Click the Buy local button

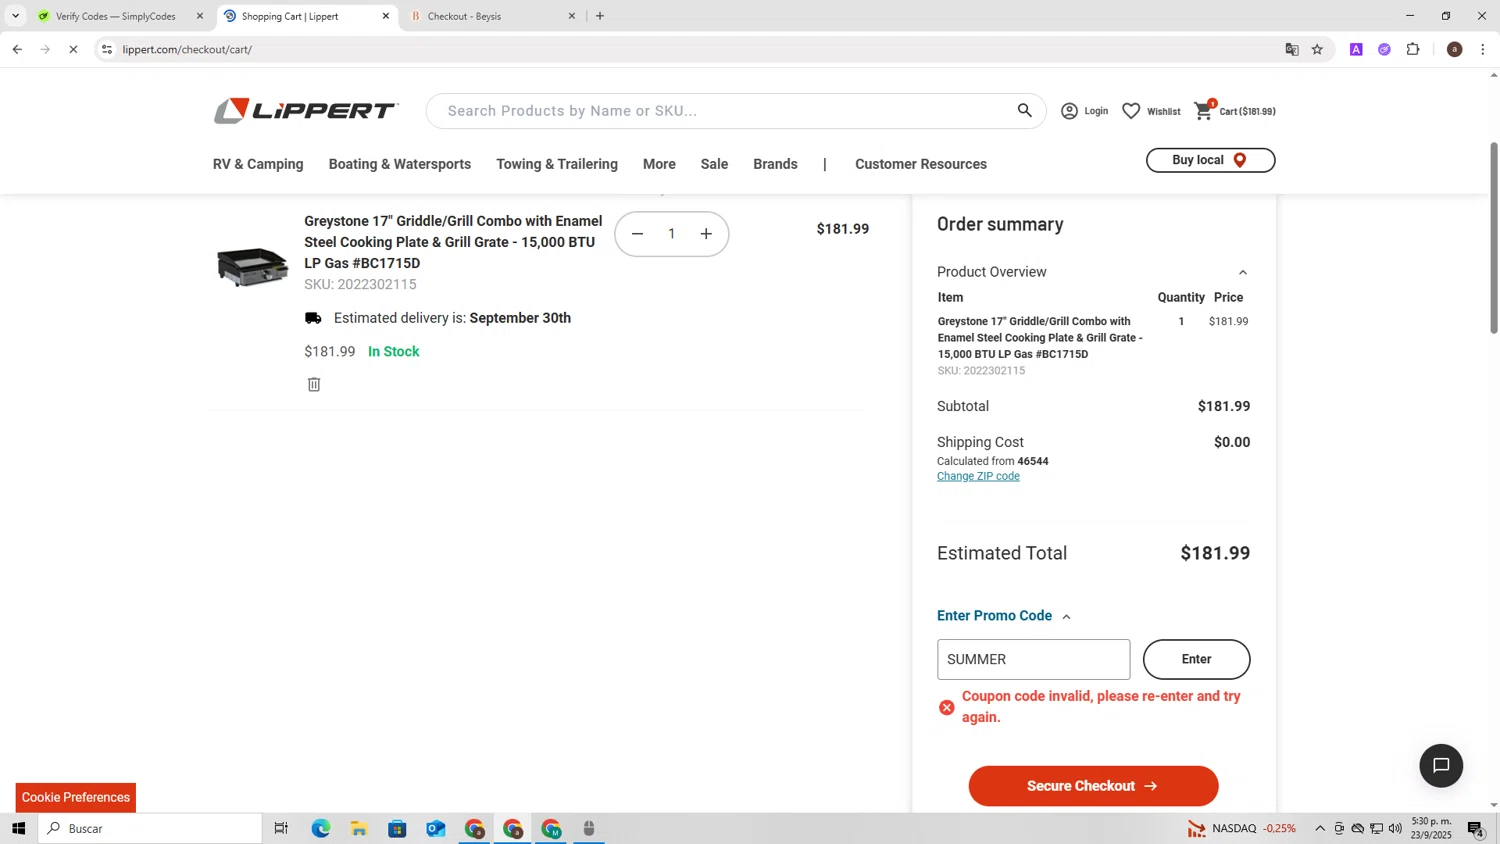[x=1210, y=160]
